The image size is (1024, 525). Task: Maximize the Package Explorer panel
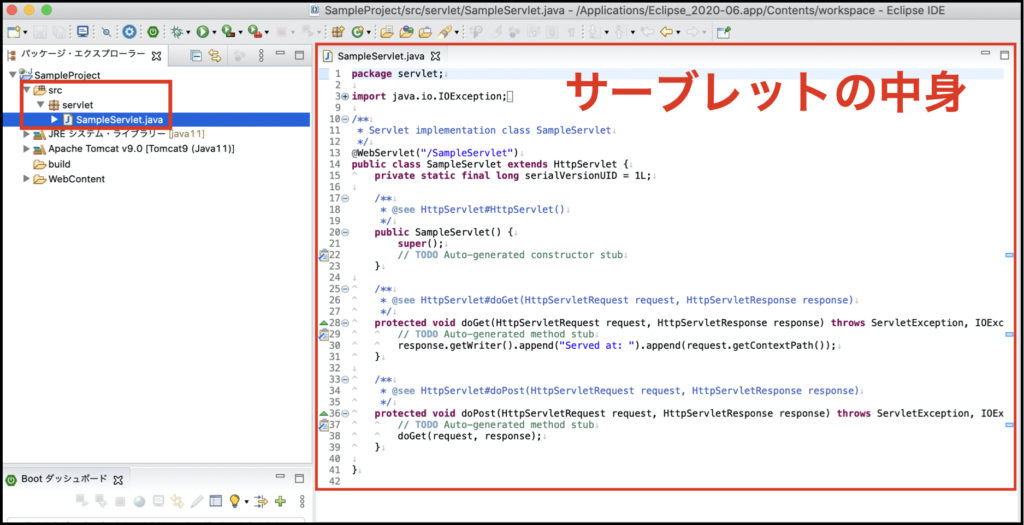point(300,56)
